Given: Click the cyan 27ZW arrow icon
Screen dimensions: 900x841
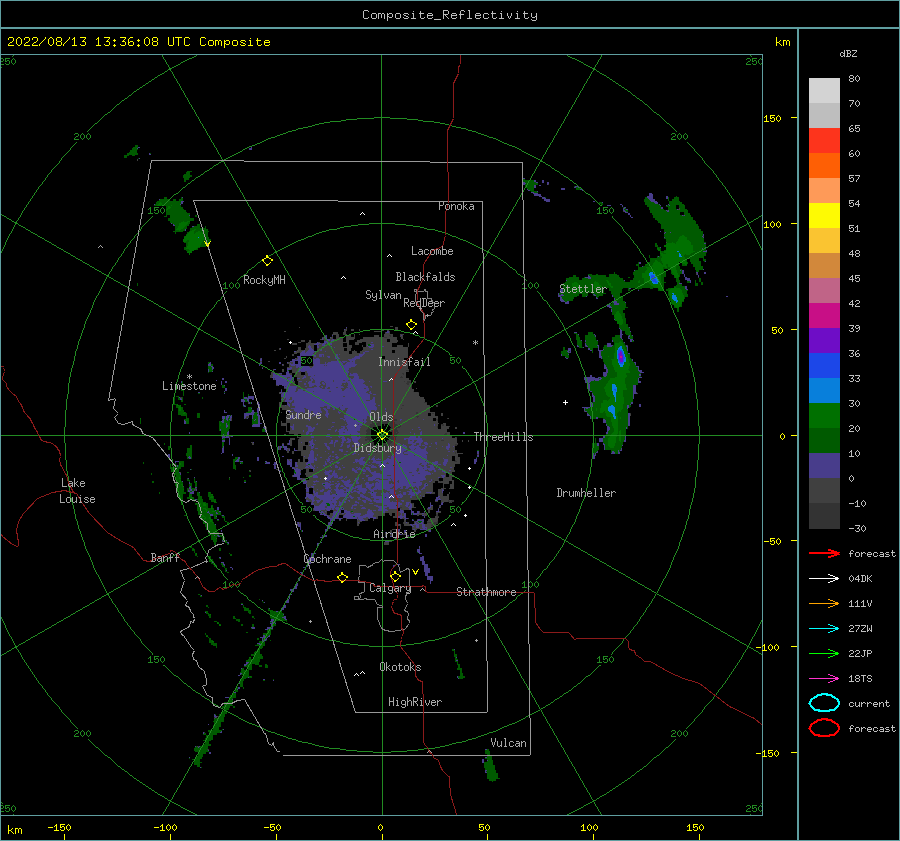Looking at the screenshot, I should click(x=824, y=629).
